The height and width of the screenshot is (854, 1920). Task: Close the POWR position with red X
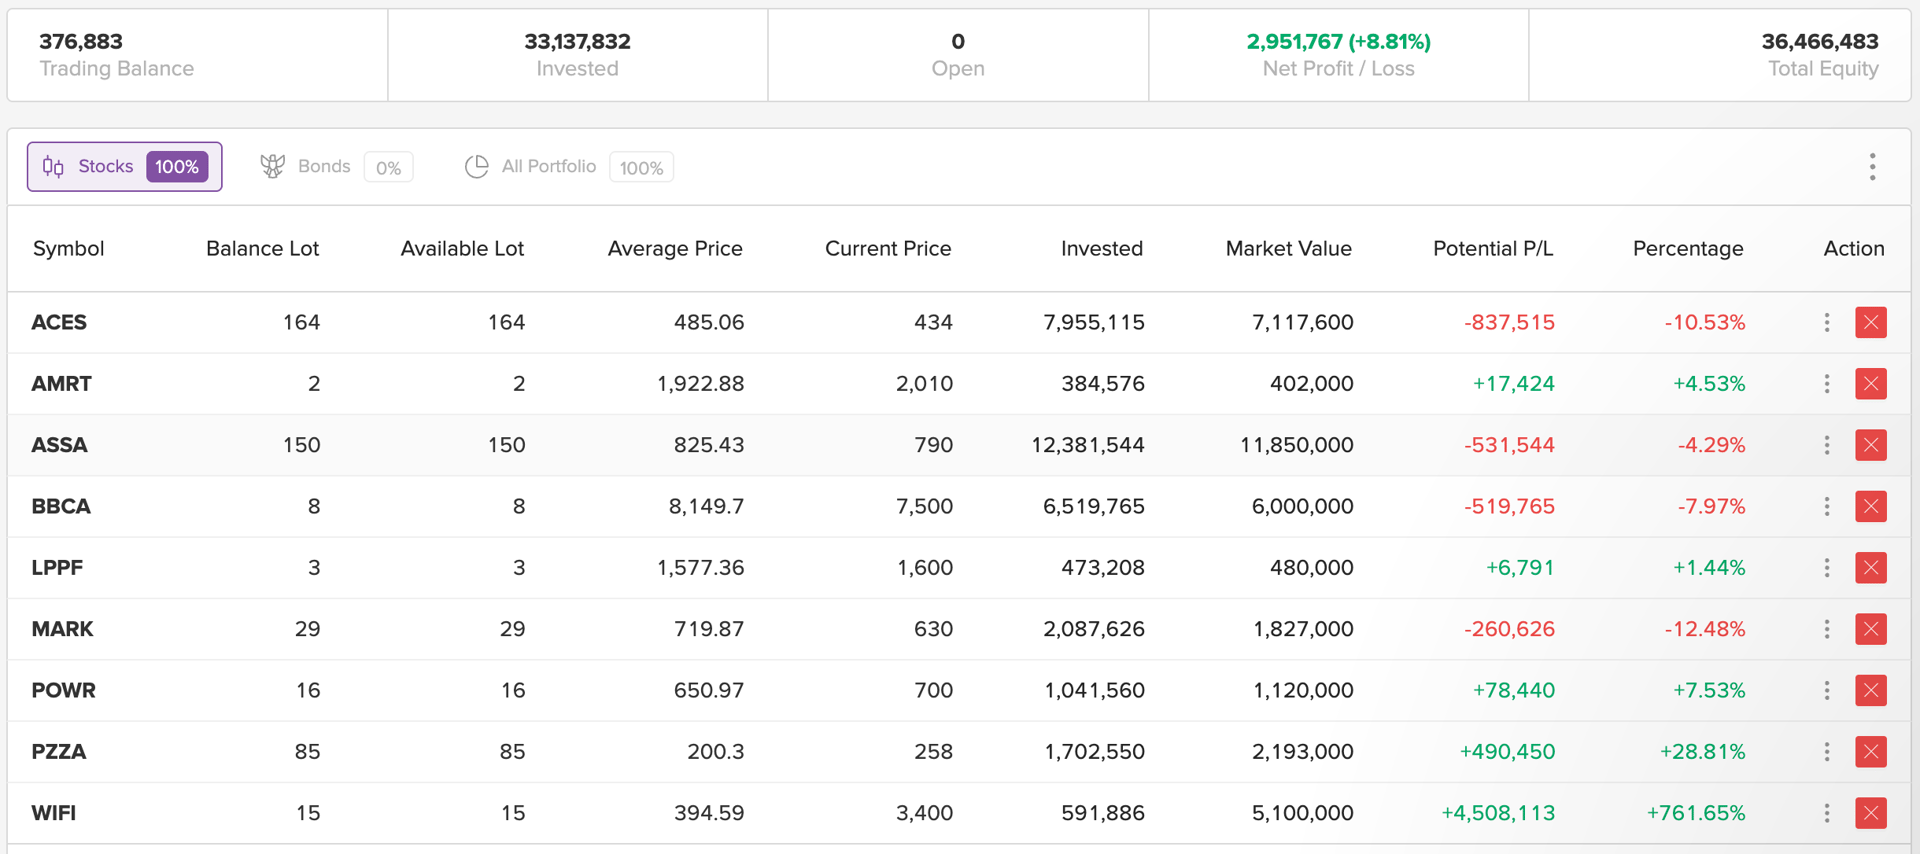[1870, 690]
